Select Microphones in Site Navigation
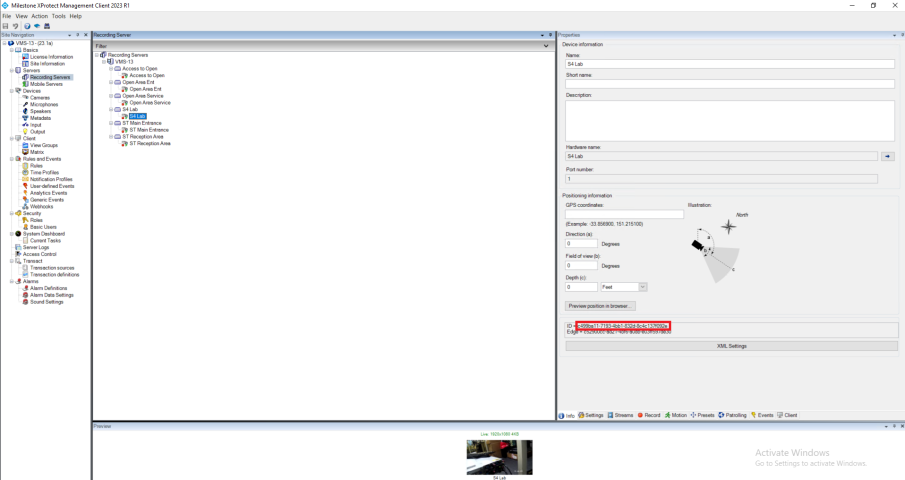This screenshot has width=905, height=480. [44, 104]
